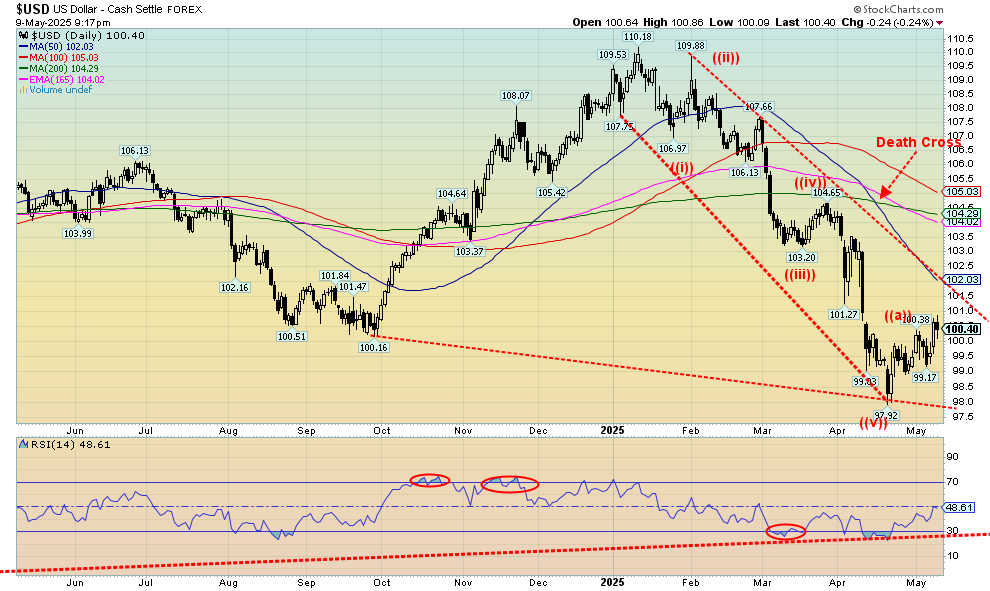Click the 48.61 RSI value tag on right axis
This screenshot has height=591, width=990.
click(x=960, y=507)
